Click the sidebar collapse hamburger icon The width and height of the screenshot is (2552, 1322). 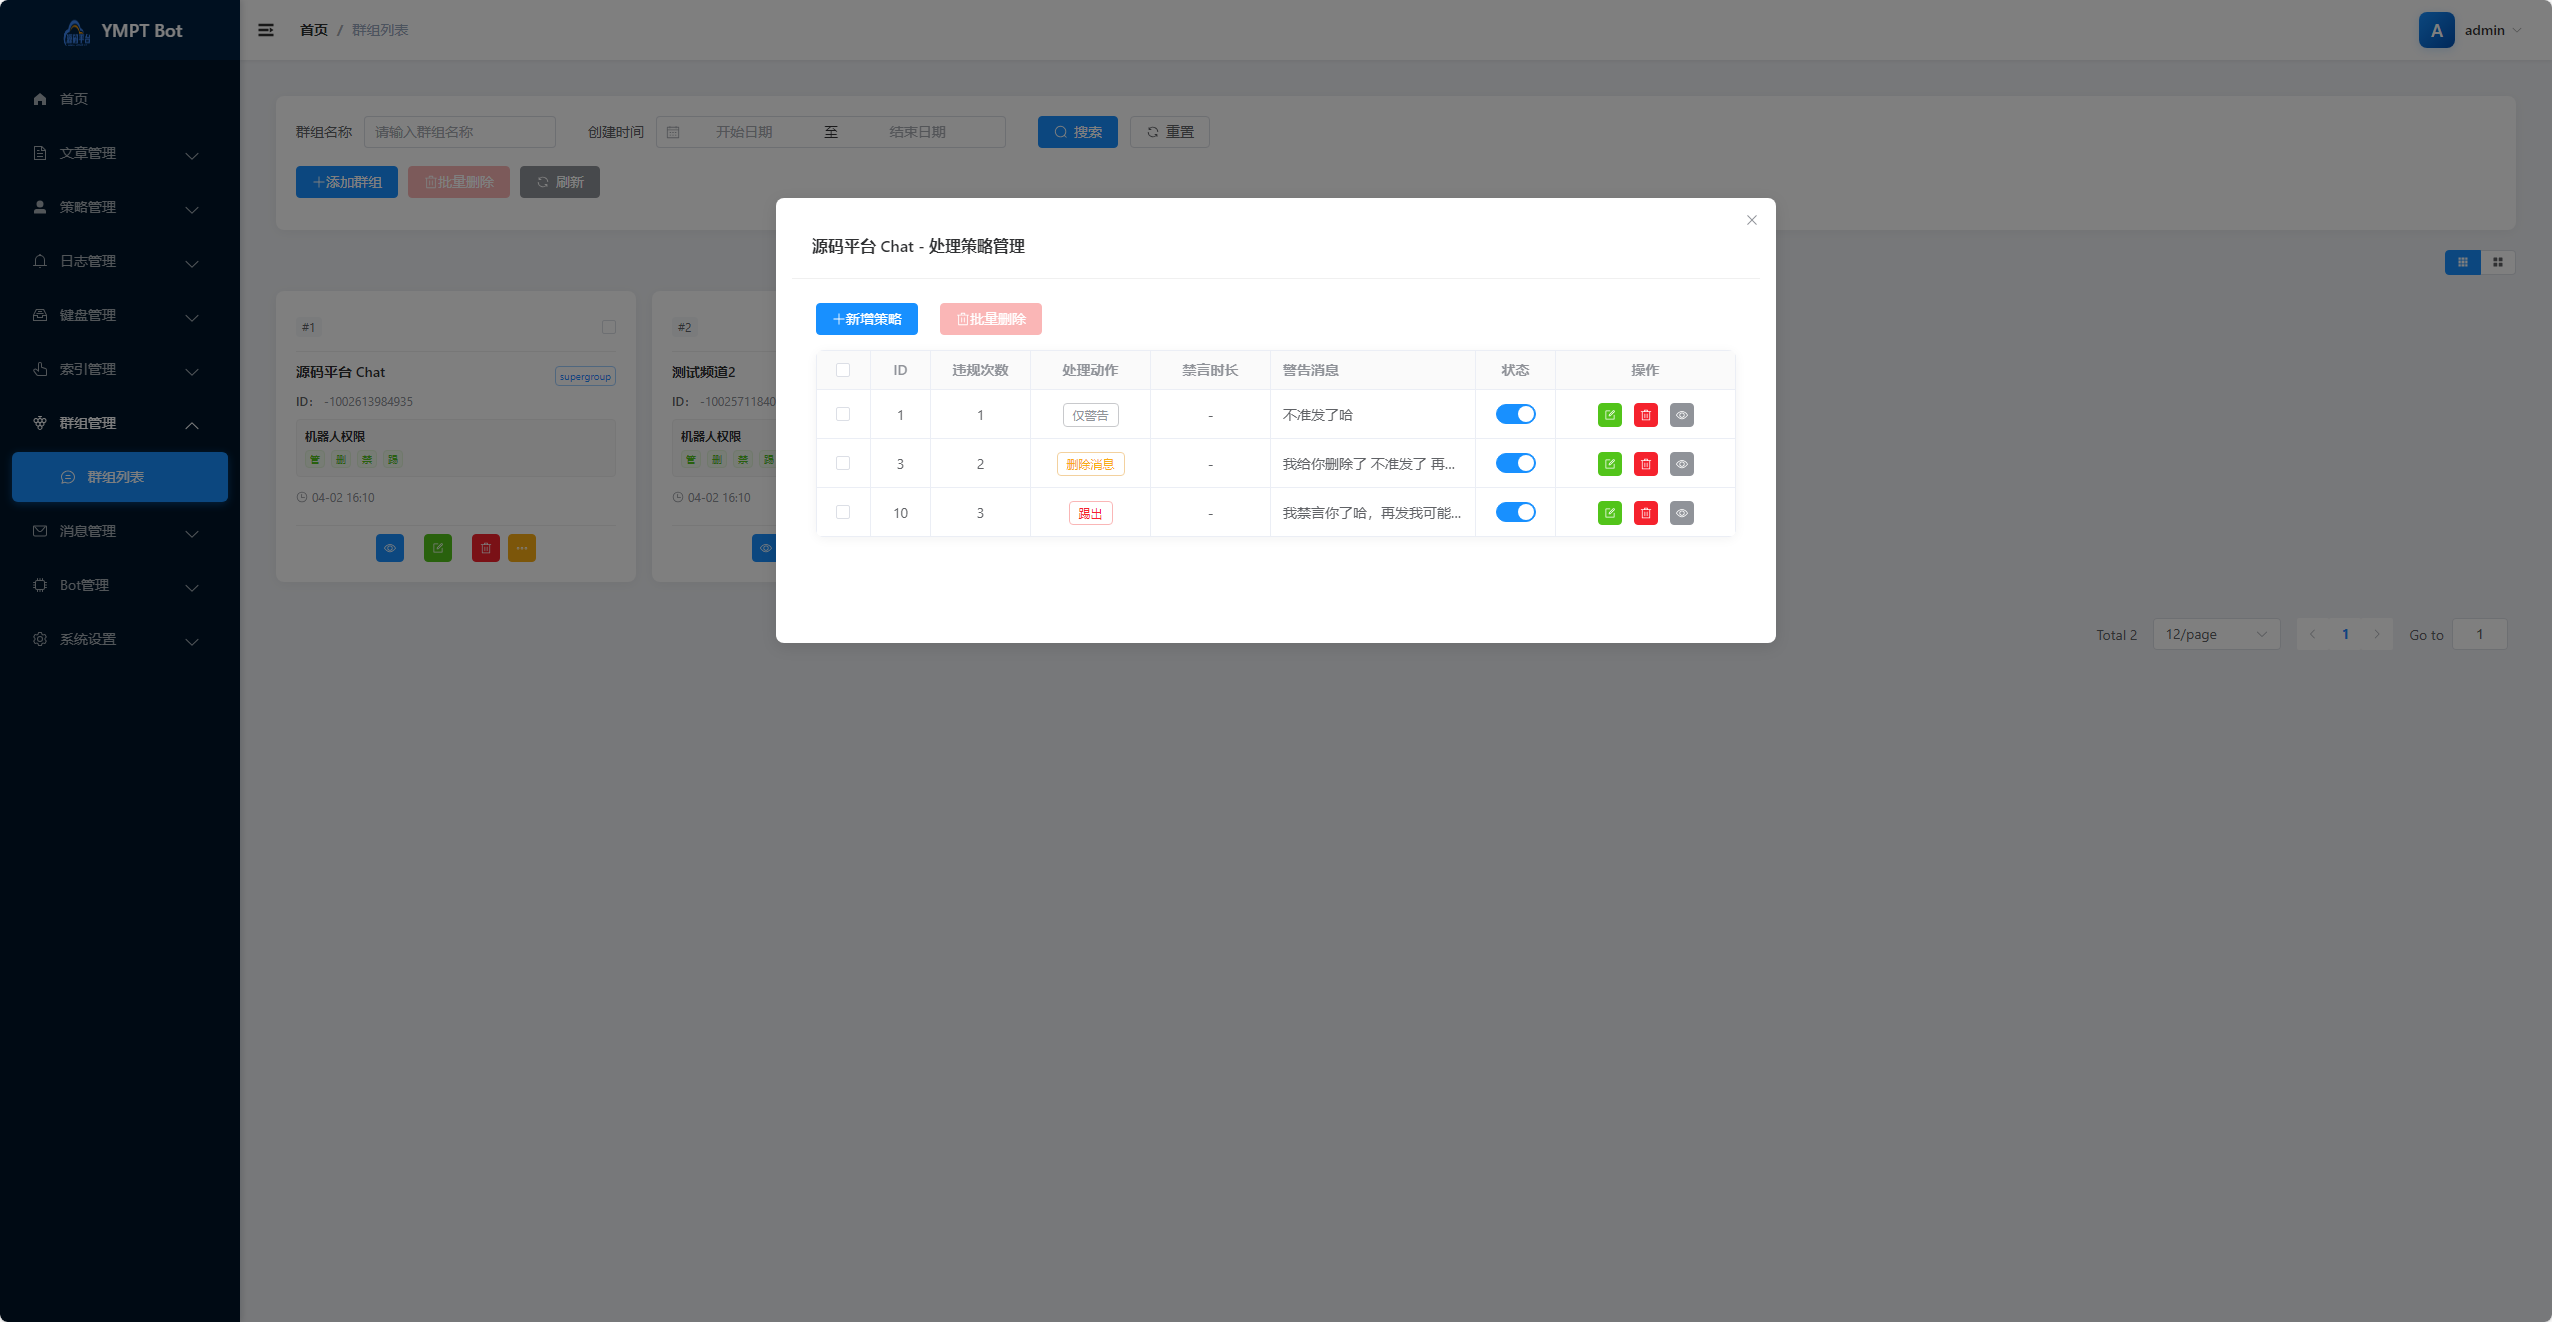266,30
